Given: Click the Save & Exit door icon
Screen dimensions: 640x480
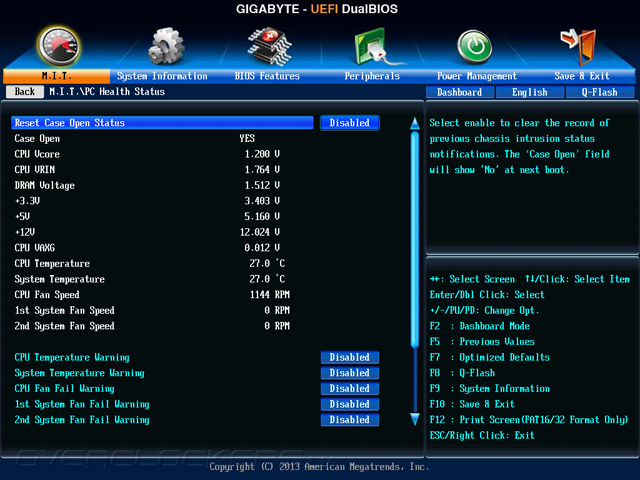Looking at the screenshot, I should 580,46.
